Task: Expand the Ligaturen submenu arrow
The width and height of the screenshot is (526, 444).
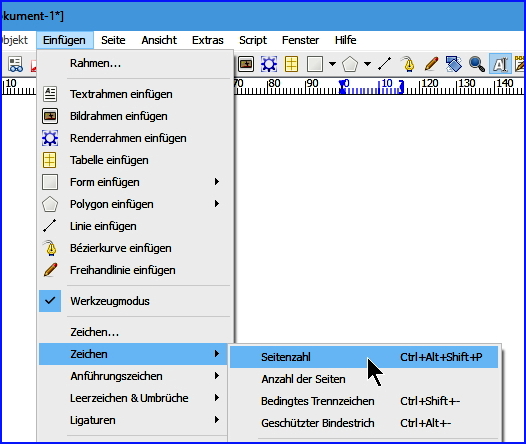Action: [x=217, y=420]
